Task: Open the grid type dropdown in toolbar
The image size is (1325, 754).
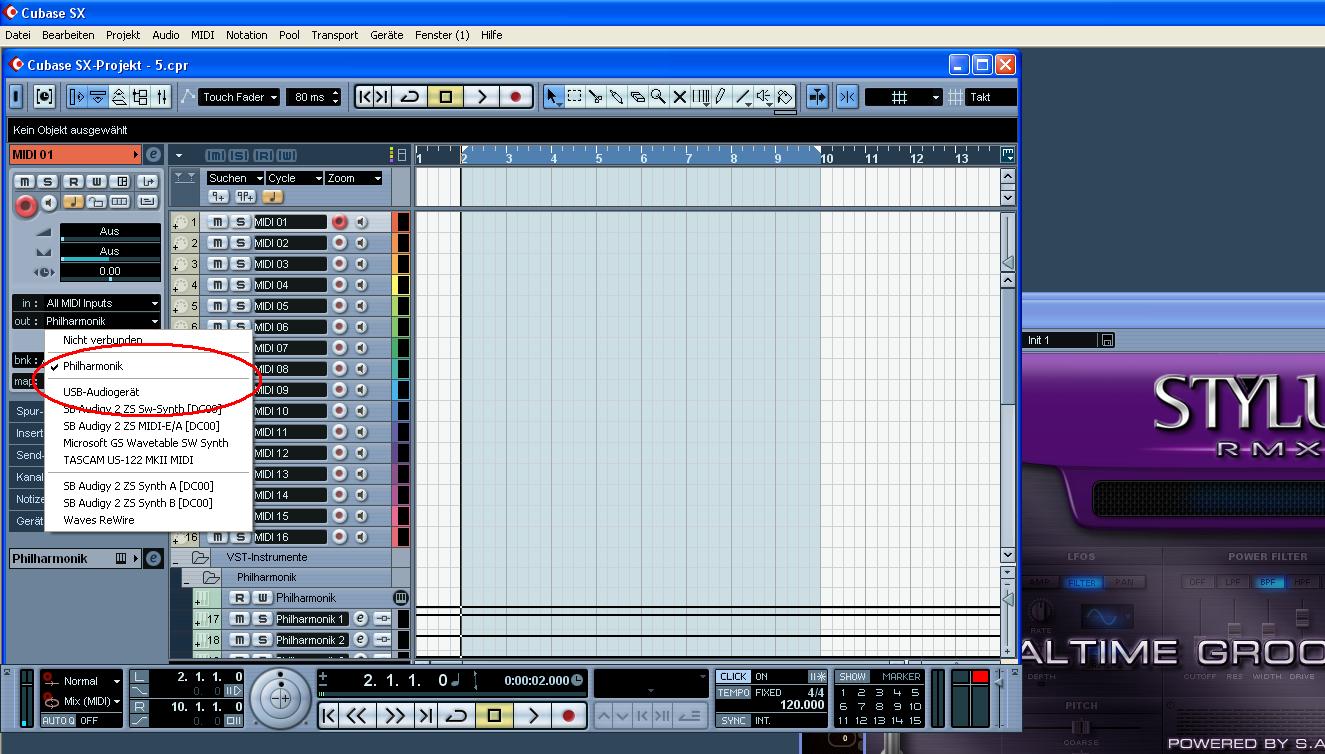Action: [904, 97]
